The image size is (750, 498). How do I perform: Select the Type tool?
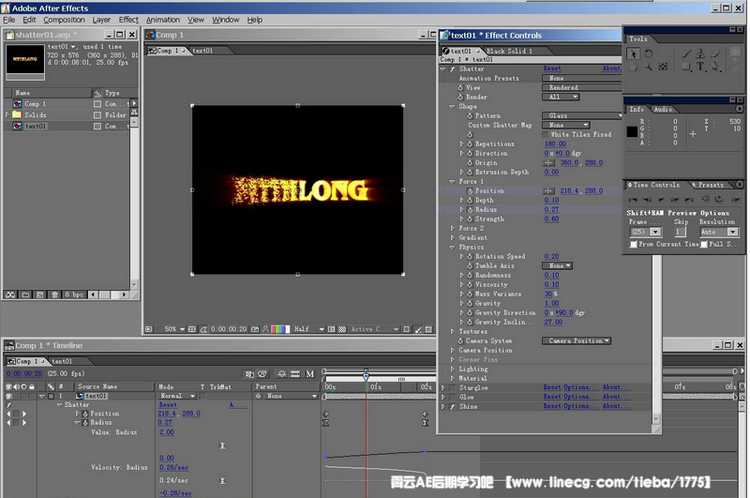tap(701, 67)
